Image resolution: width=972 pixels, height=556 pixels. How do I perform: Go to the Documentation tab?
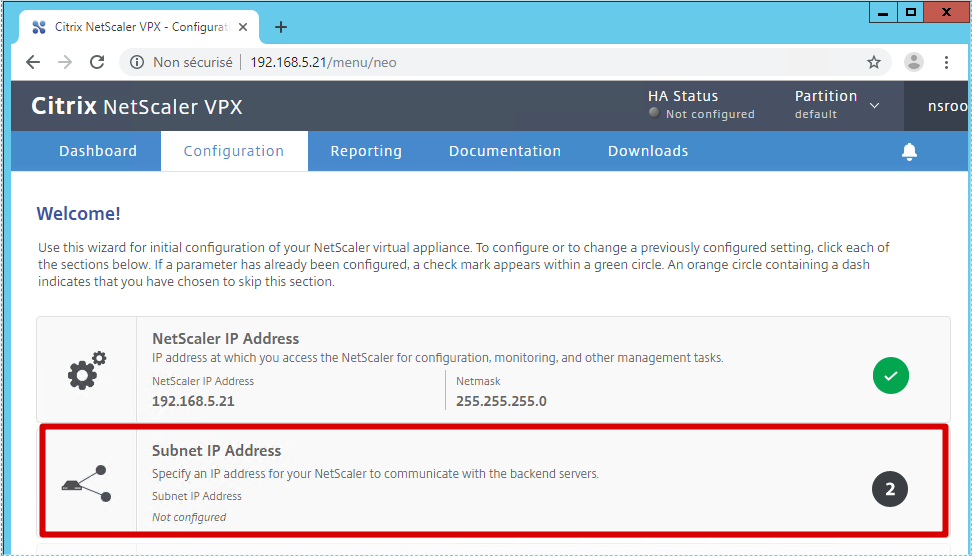point(505,151)
